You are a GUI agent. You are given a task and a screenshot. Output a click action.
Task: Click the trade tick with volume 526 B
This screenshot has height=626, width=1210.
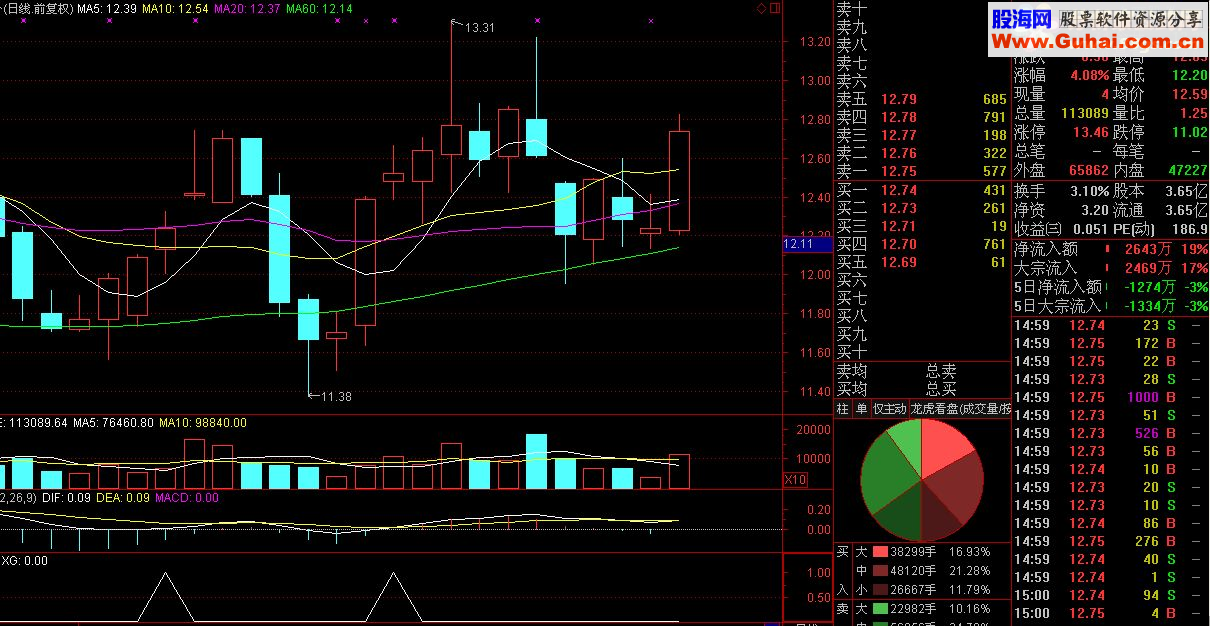coord(1110,433)
